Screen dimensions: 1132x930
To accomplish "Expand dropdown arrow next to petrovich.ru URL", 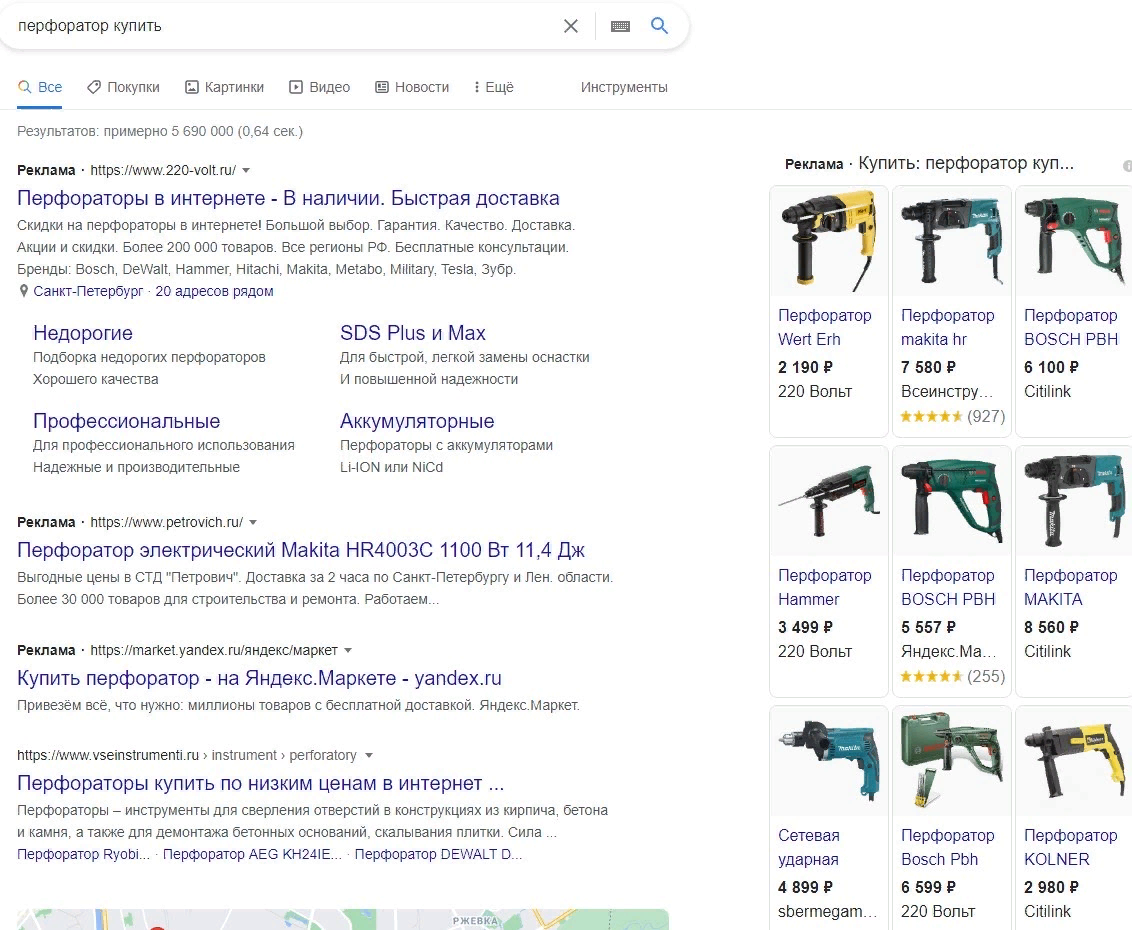I will [x=253, y=522].
